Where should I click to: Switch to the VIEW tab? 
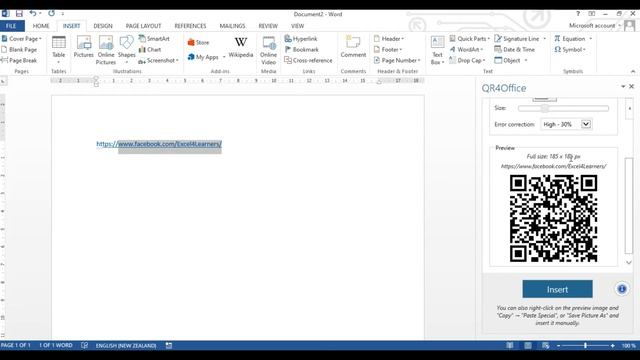coord(298,26)
